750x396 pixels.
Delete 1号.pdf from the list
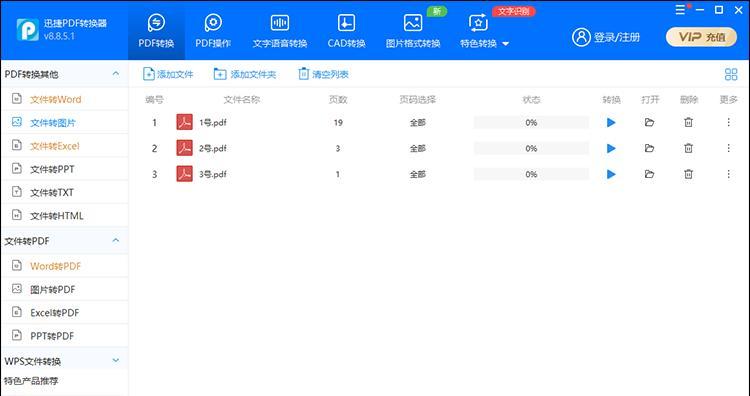[688, 122]
